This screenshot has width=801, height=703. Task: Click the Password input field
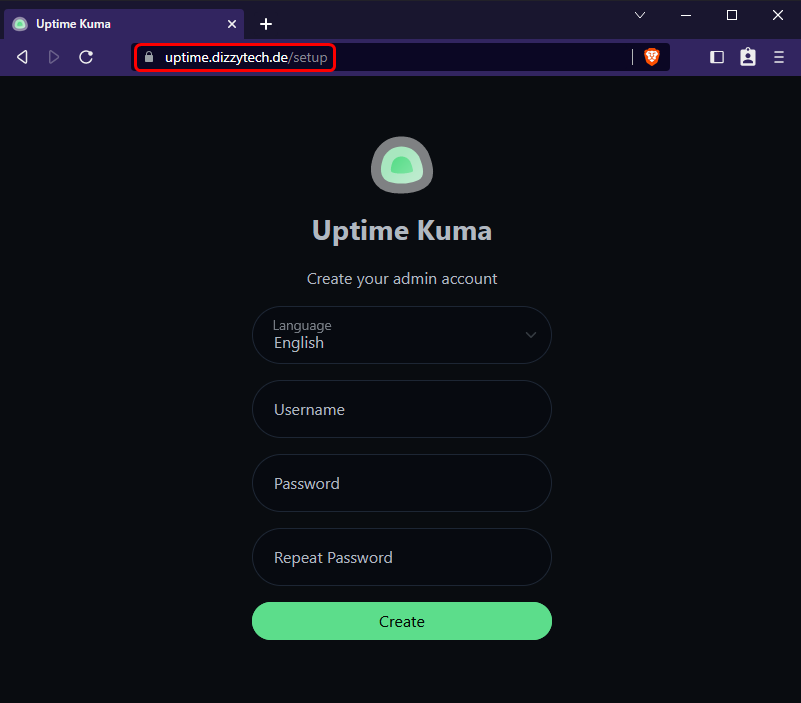[x=401, y=483]
